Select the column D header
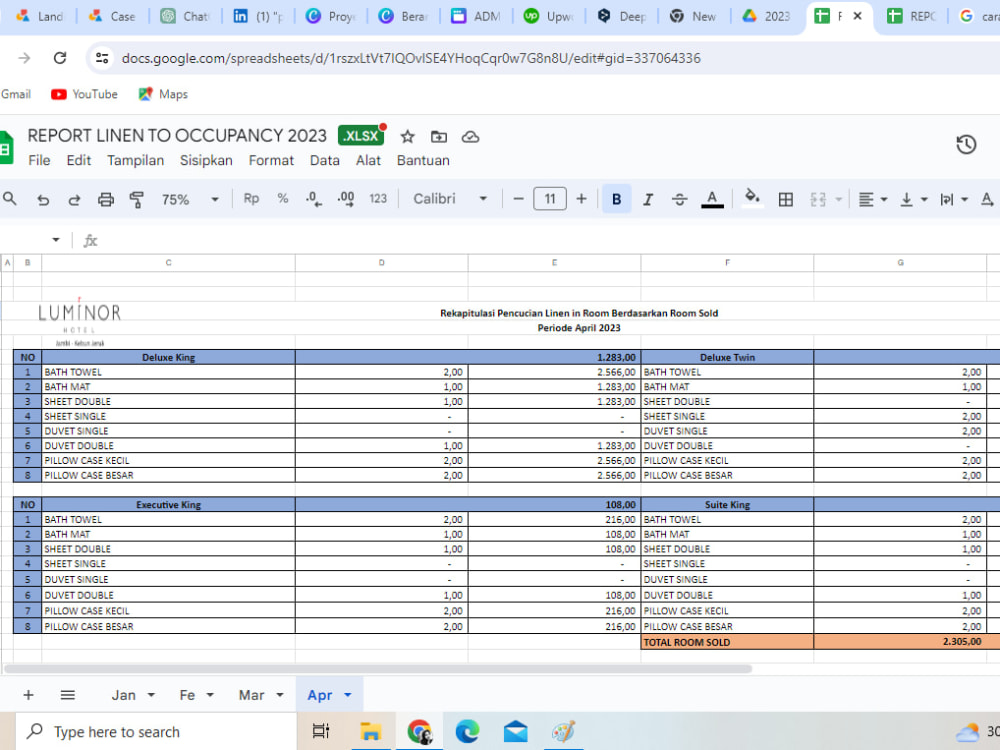 click(x=381, y=262)
